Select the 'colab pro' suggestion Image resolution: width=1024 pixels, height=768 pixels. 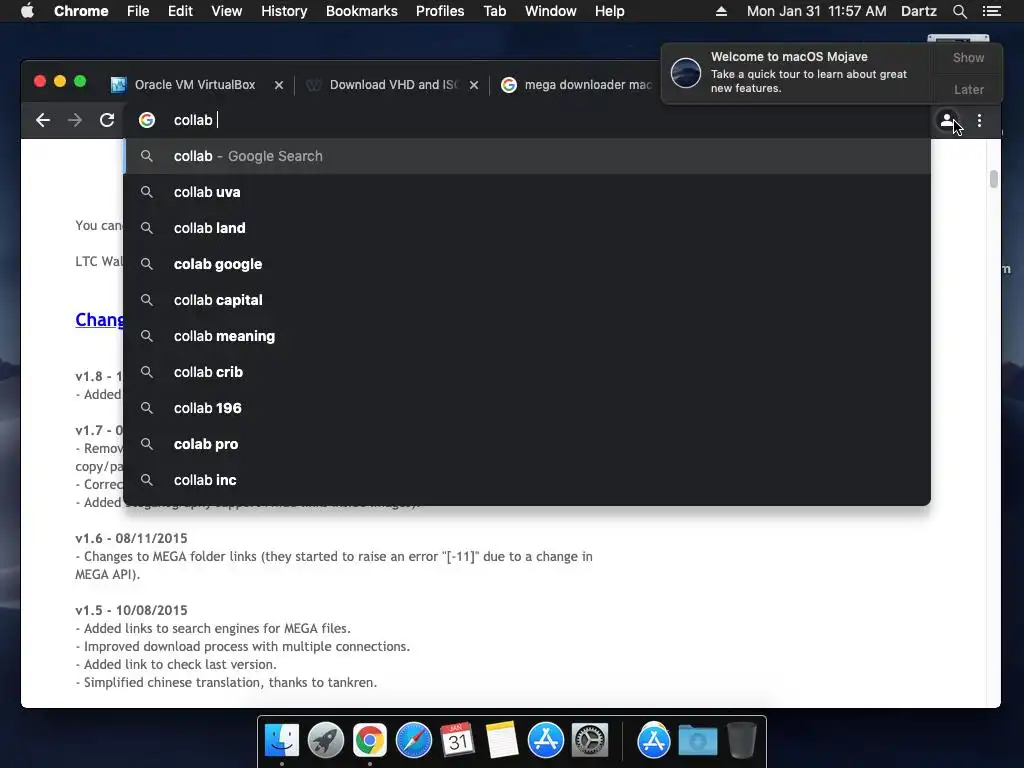point(527,443)
